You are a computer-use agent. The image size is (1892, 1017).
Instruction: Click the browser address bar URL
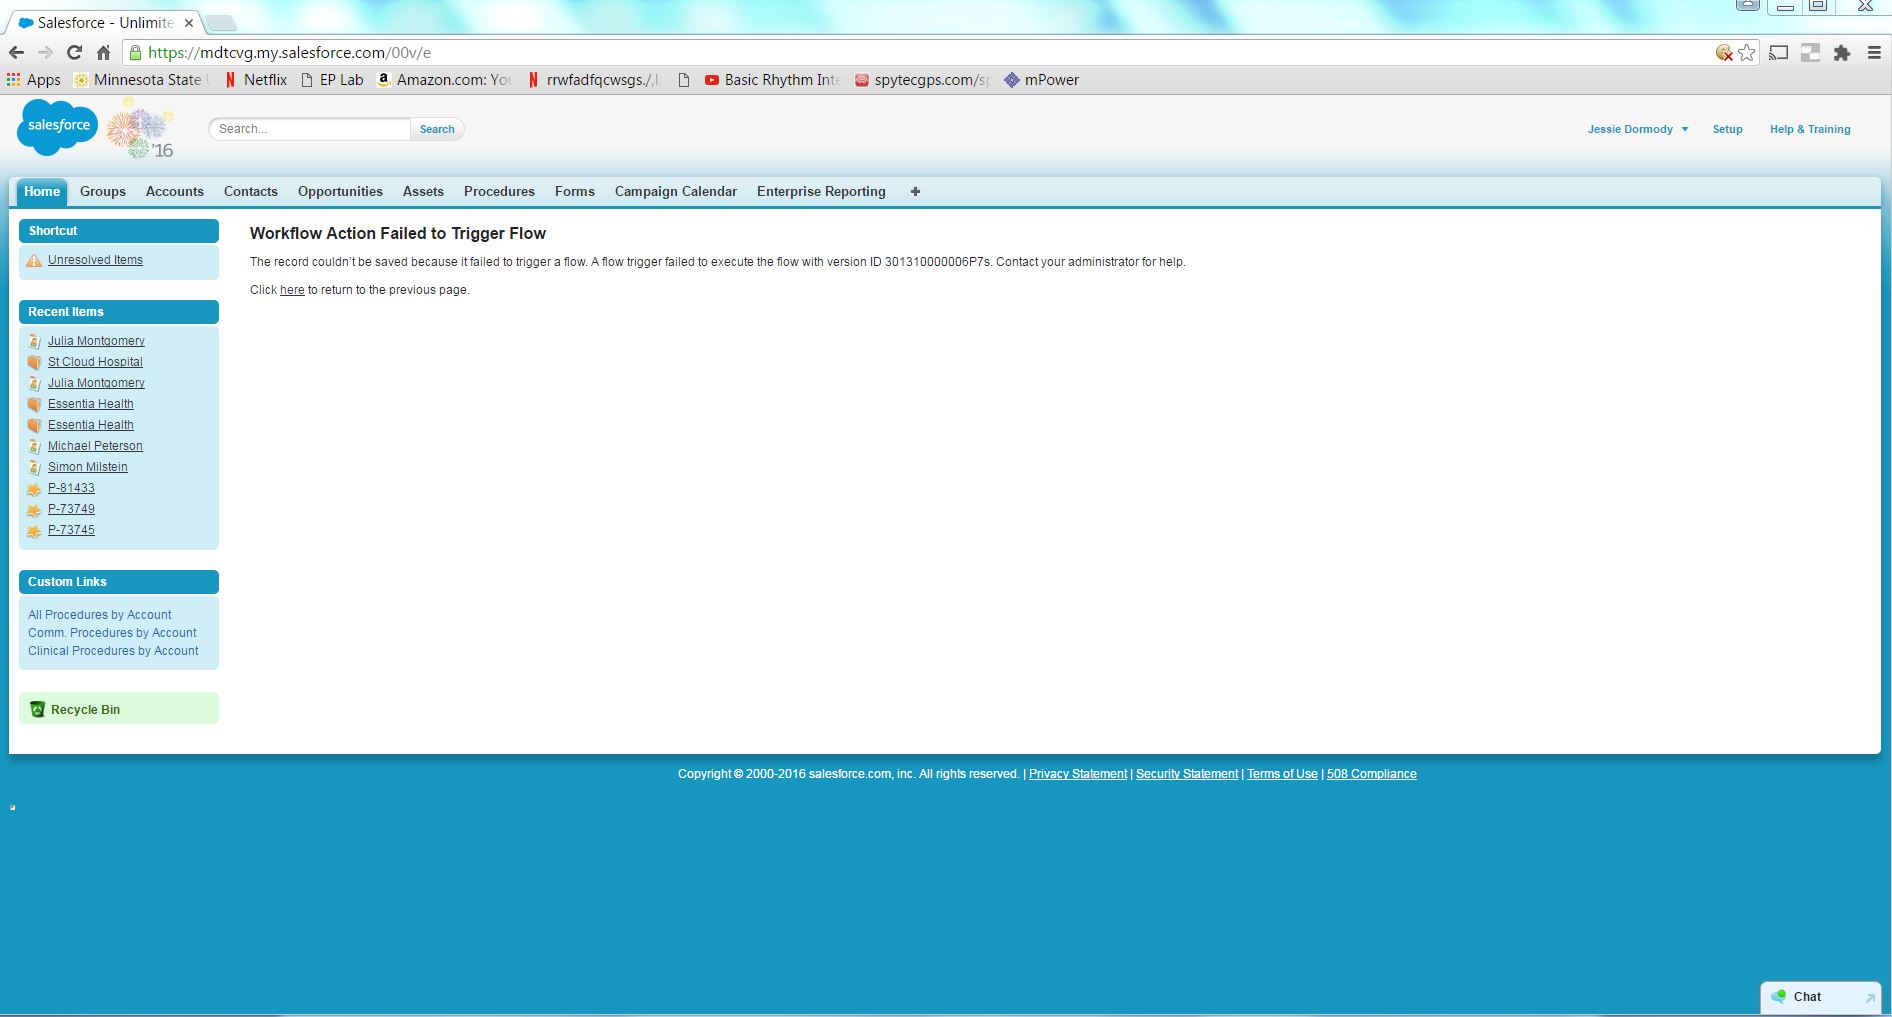point(290,53)
